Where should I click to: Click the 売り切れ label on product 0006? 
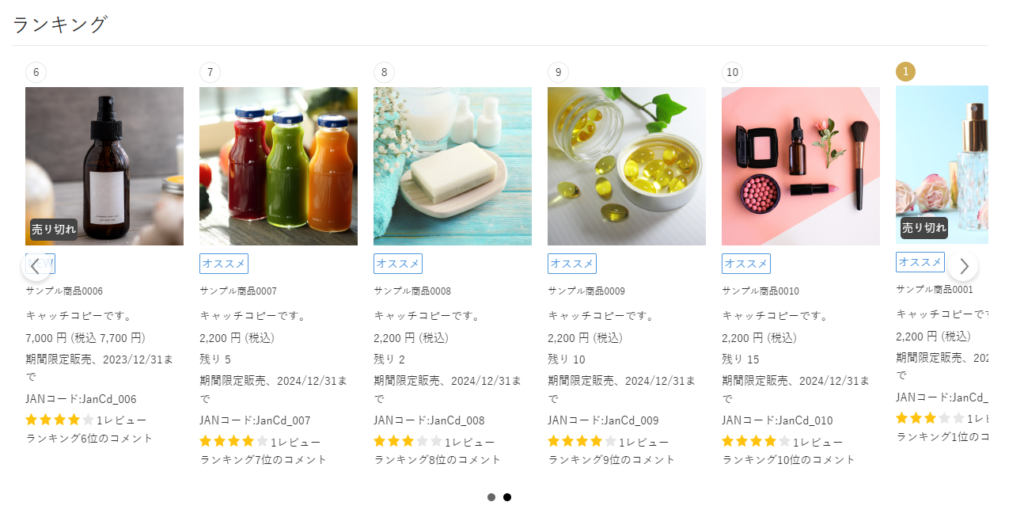53,229
